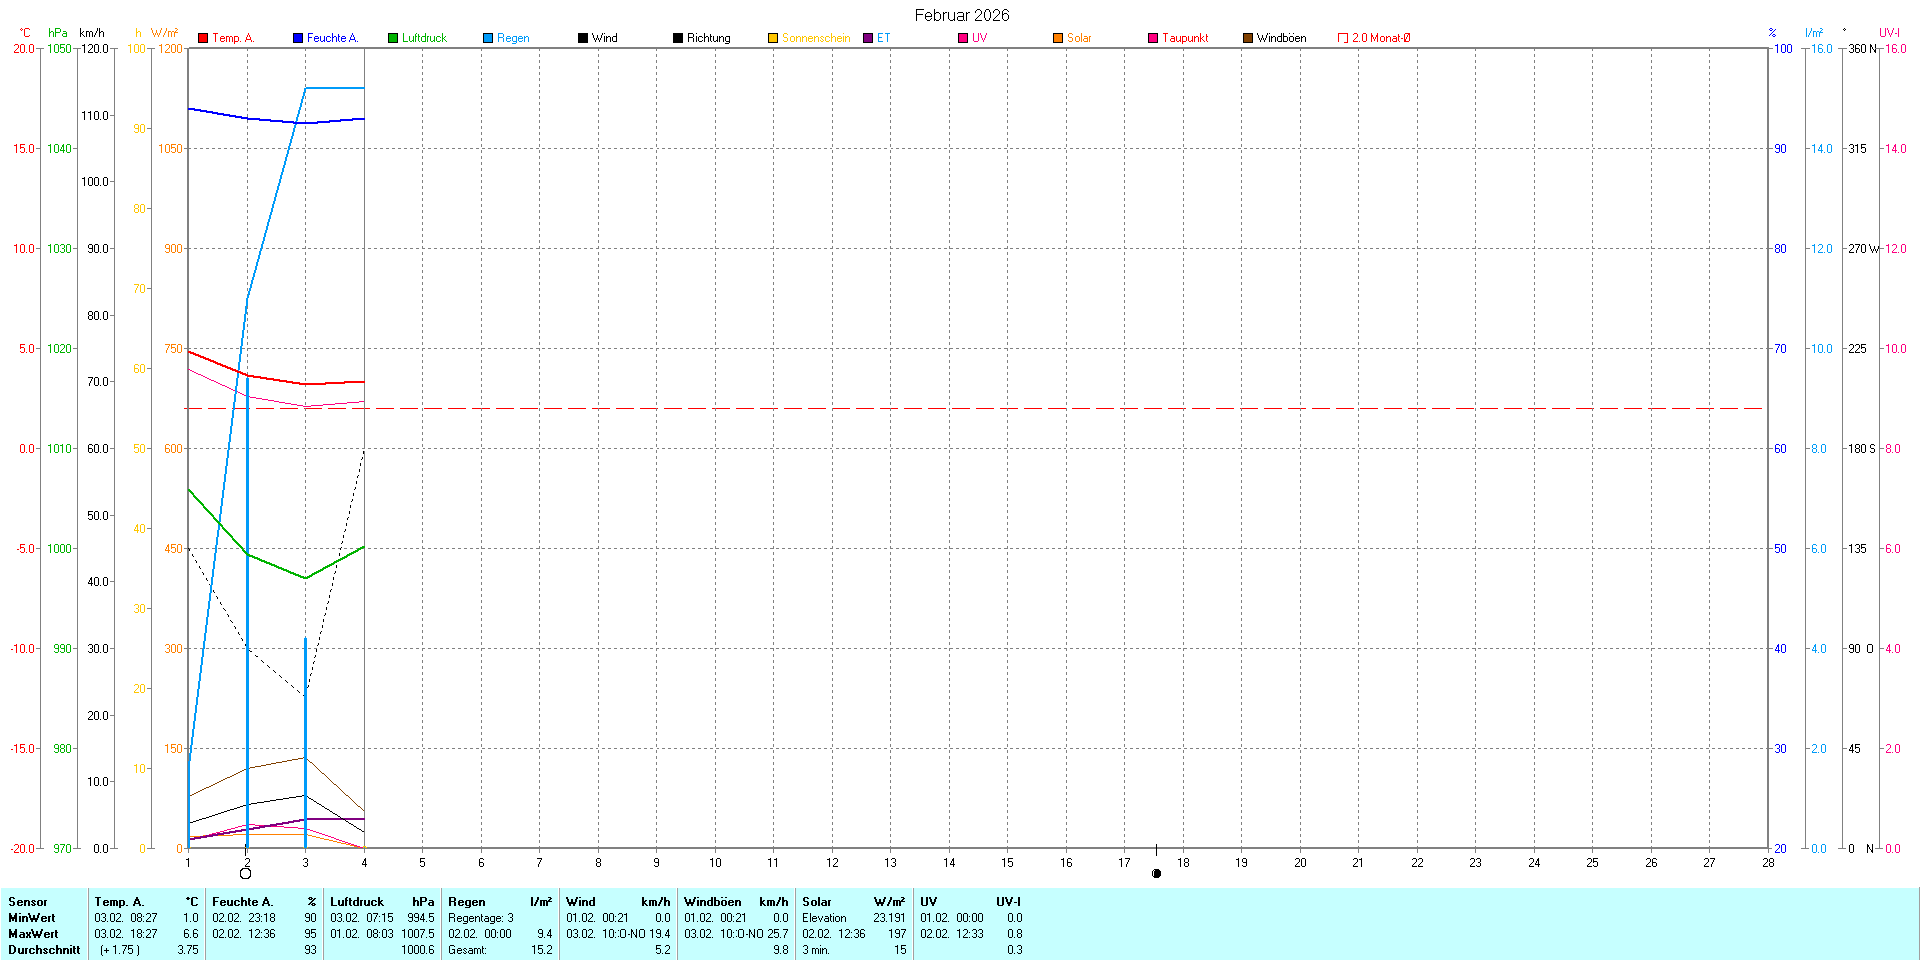Click the MaxWert row label

[x=33, y=934]
